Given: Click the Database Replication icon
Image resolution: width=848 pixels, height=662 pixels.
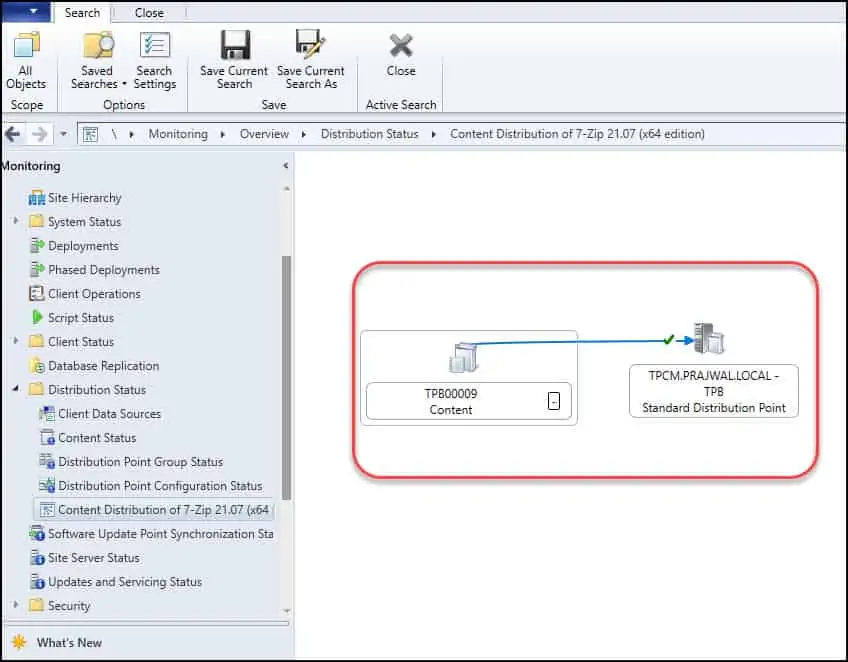Looking at the screenshot, I should 37,366.
